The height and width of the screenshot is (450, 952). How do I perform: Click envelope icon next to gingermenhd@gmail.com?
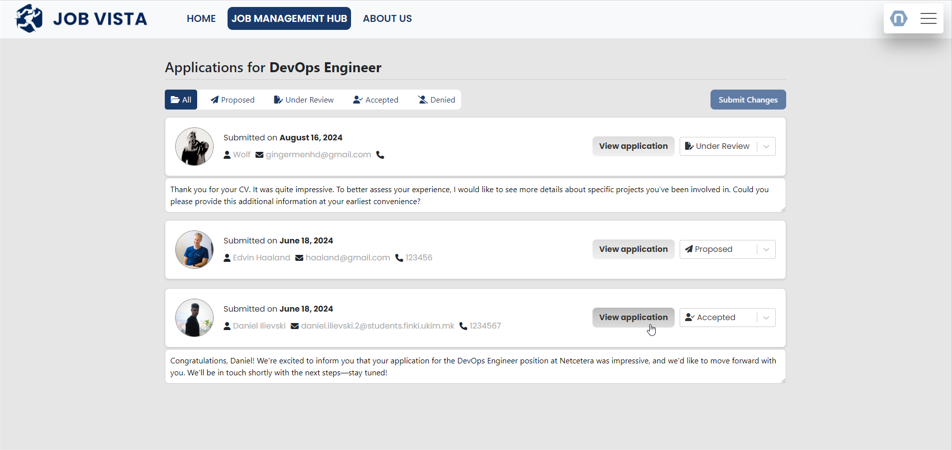tap(259, 155)
